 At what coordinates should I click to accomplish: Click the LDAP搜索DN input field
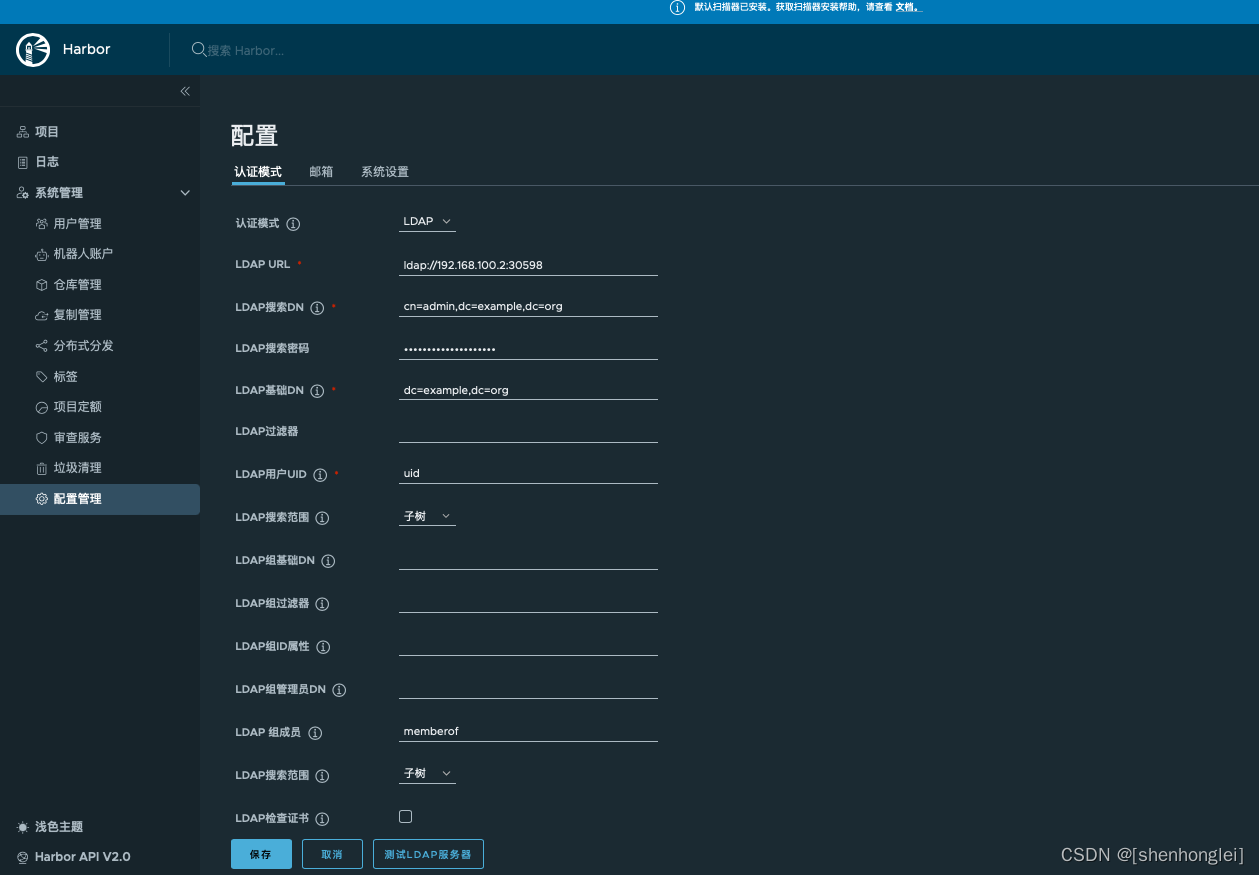528,306
